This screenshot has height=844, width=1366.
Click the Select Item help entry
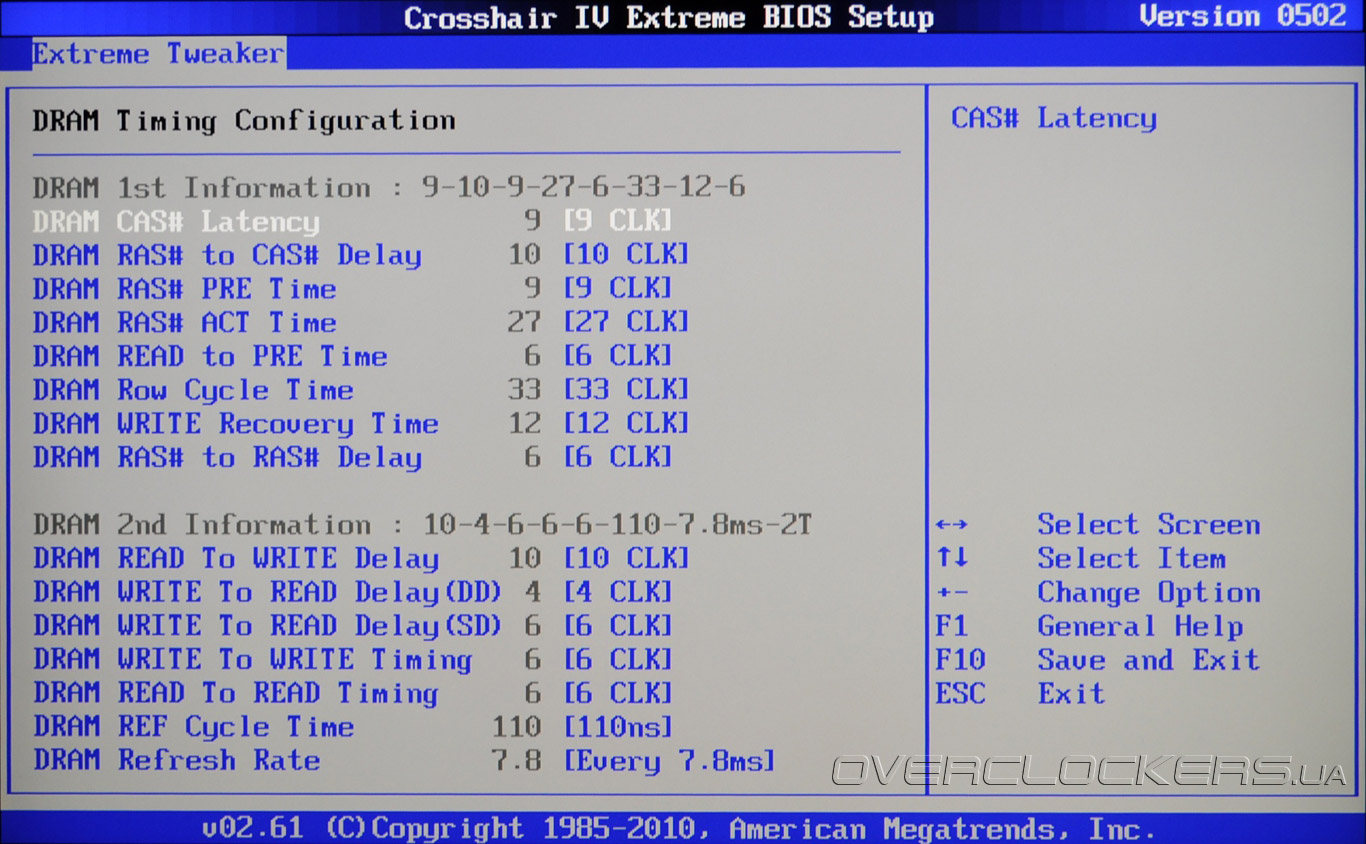1132,559
